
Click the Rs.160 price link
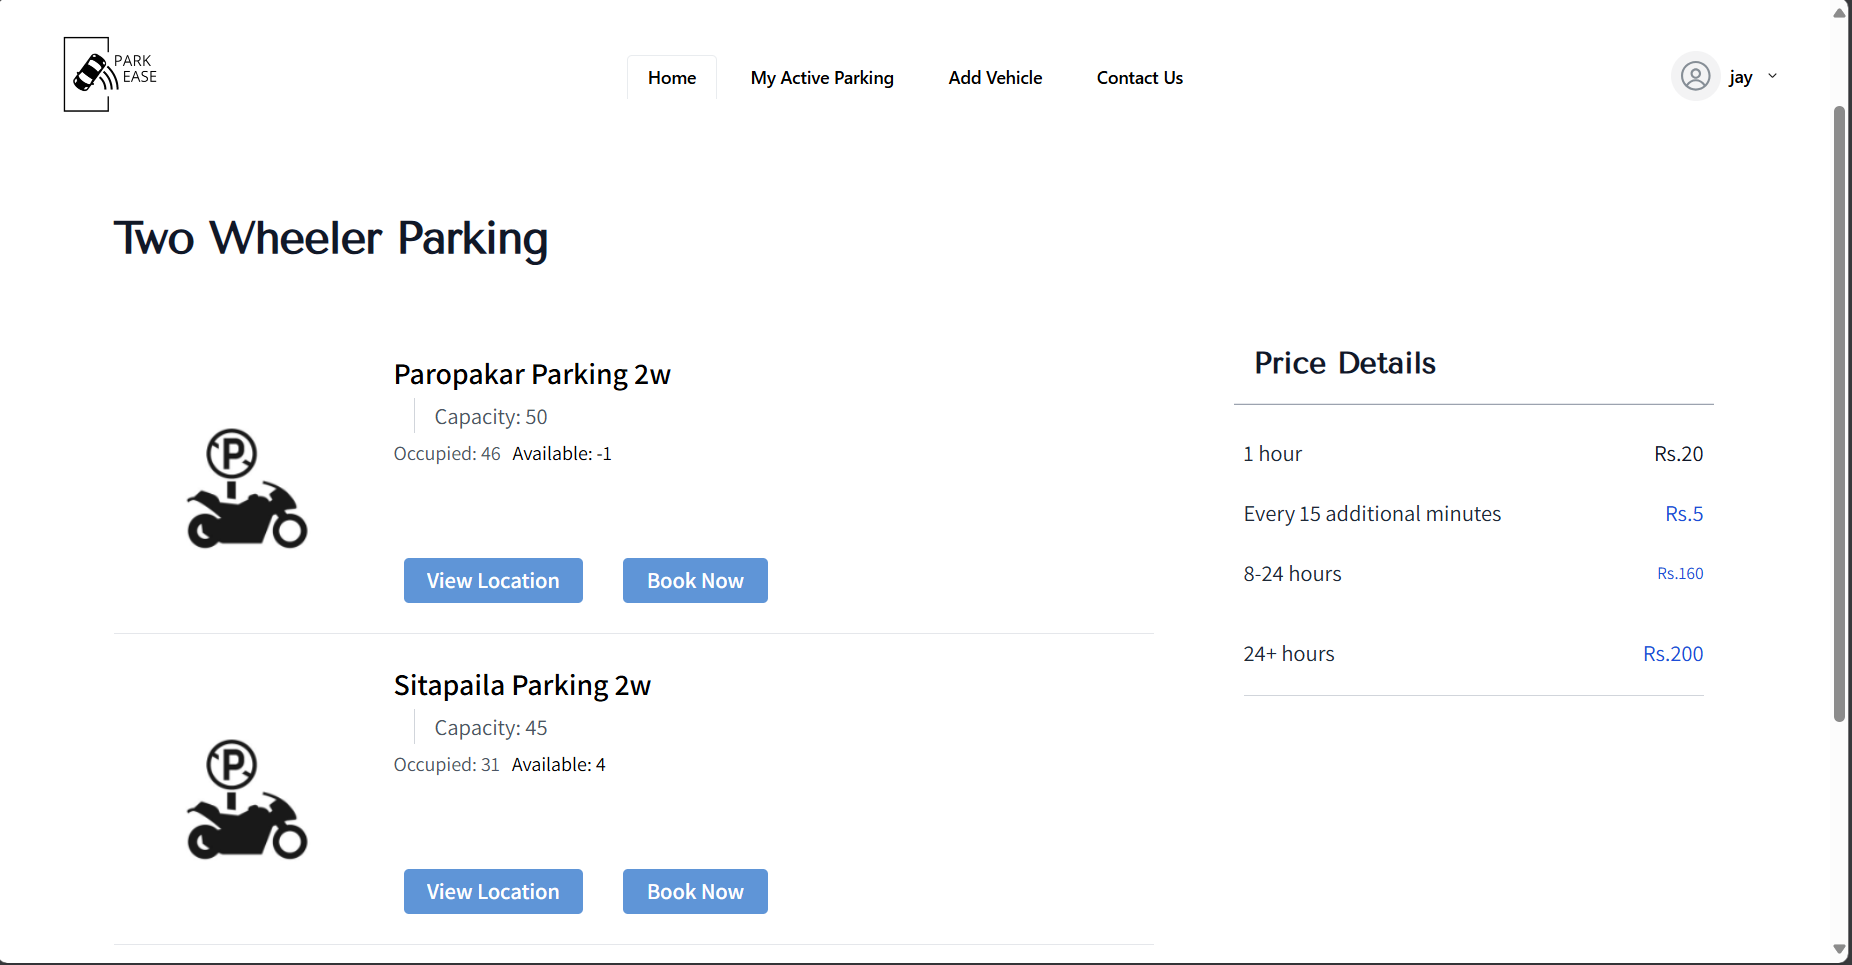[1679, 574]
